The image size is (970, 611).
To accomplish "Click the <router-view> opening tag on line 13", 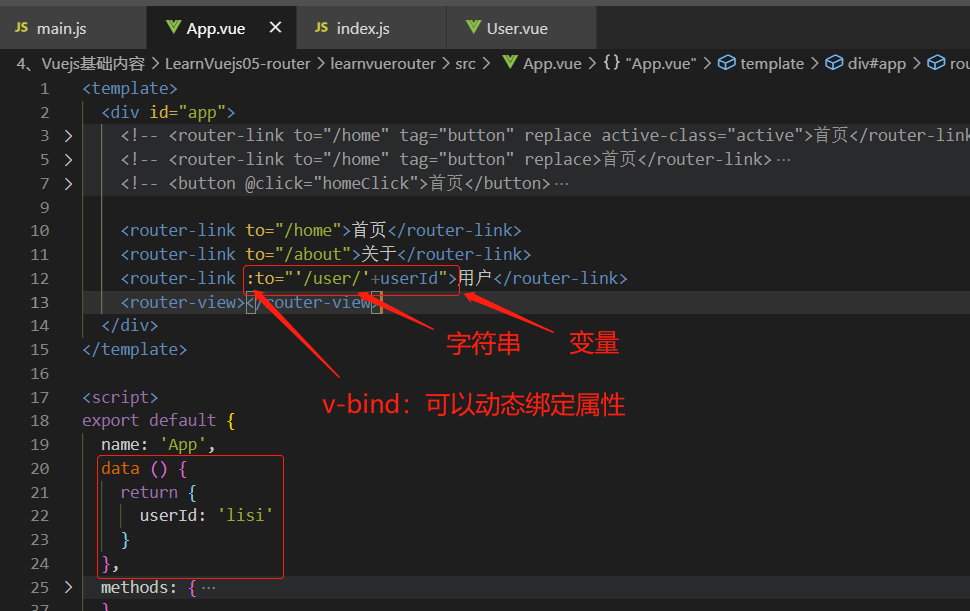I will click(x=182, y=302).
